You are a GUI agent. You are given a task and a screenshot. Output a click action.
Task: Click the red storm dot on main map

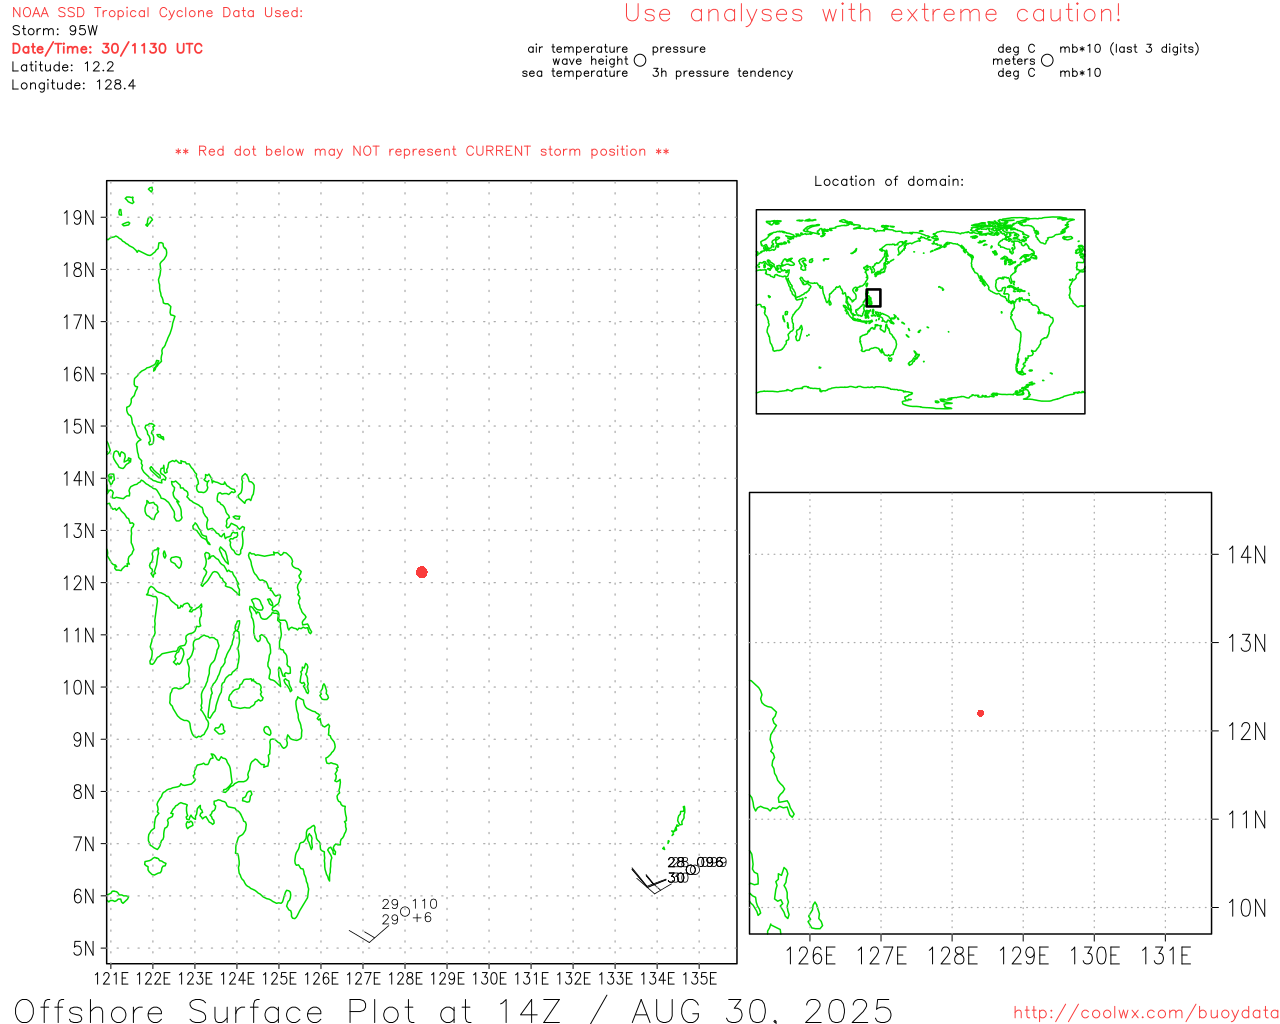coord(421,572)
